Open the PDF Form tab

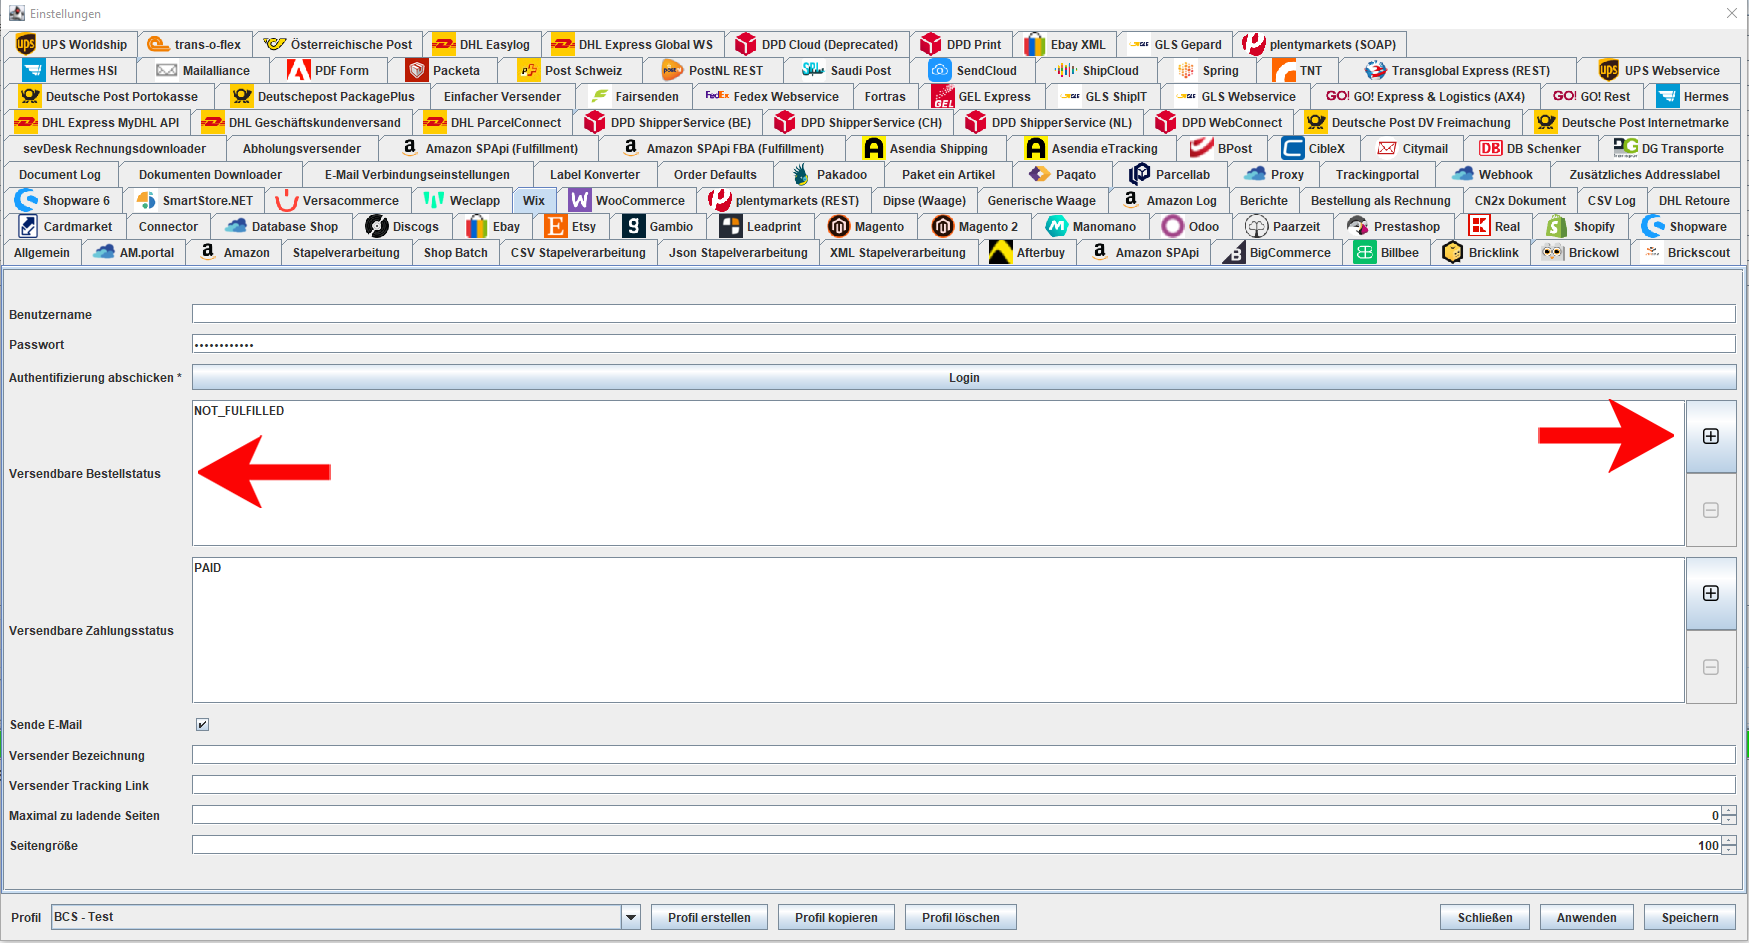pos(328,70)
